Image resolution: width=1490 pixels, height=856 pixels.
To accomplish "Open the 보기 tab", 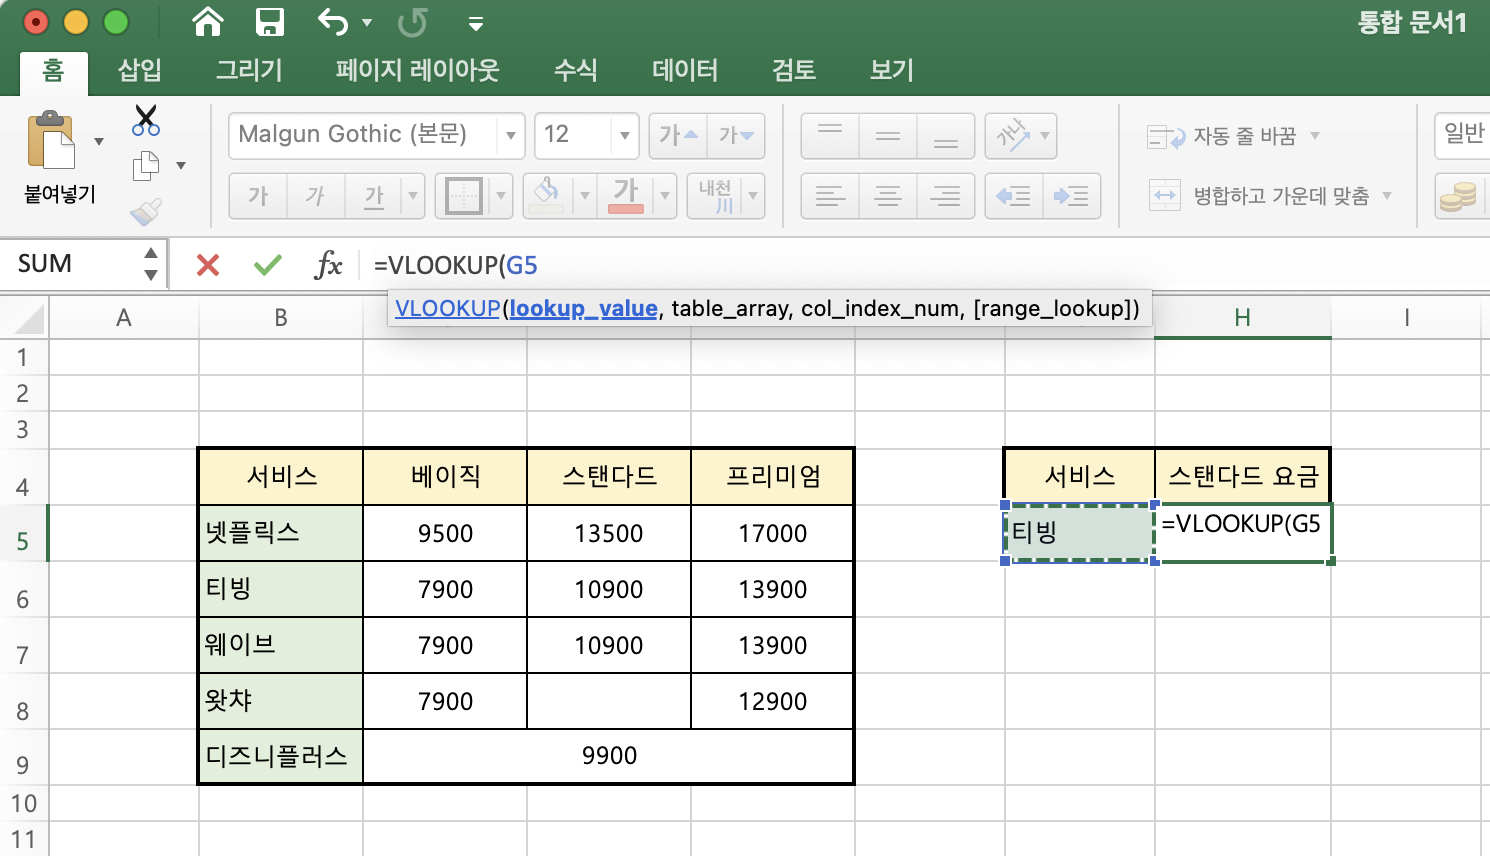I will click(892, 70).
